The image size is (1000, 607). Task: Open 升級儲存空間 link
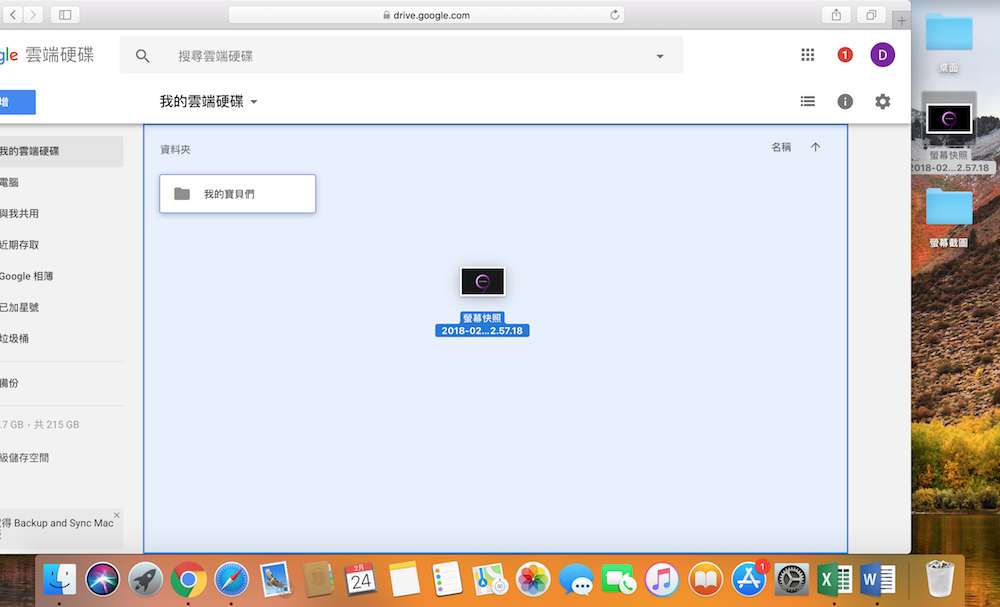24,458
